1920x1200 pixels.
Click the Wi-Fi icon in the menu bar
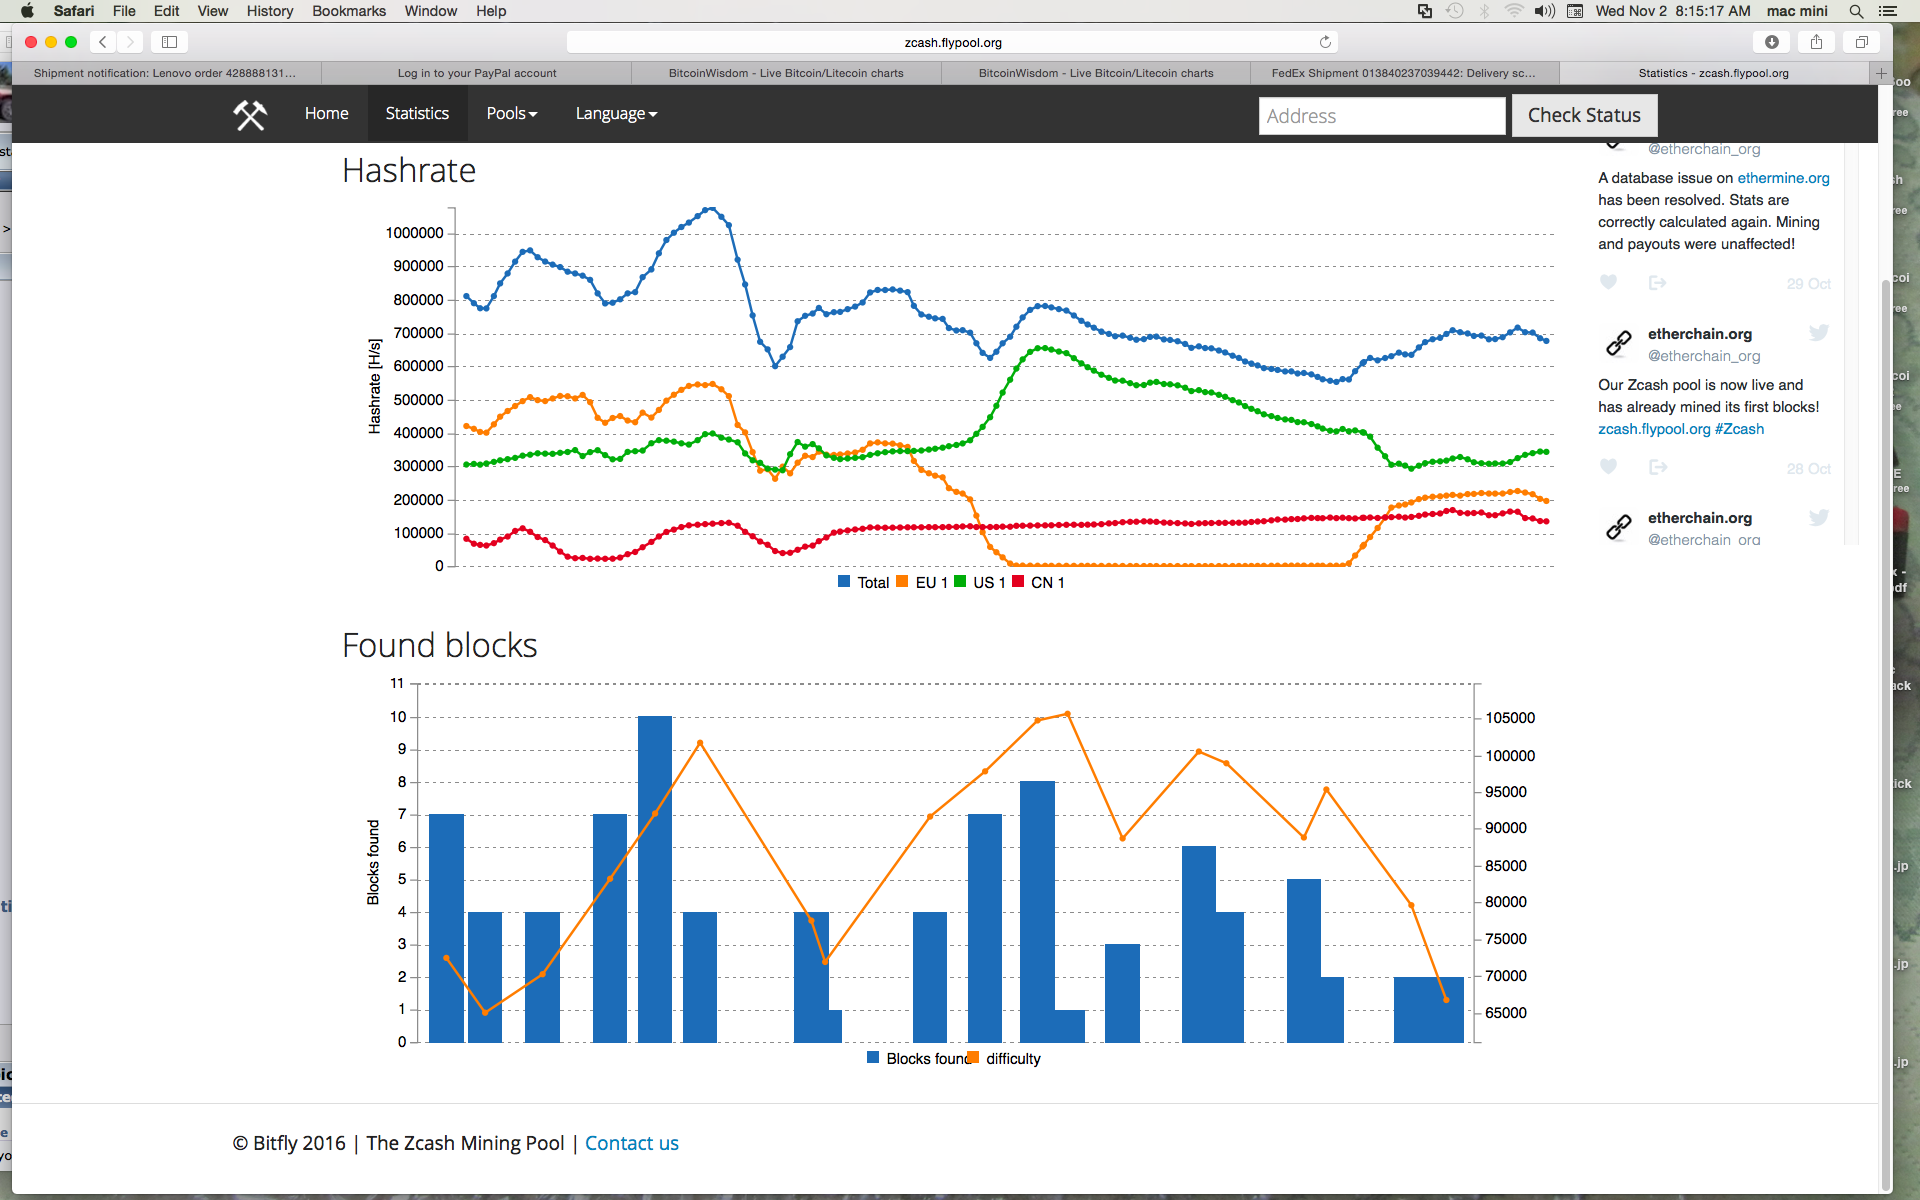[1514, 11]
